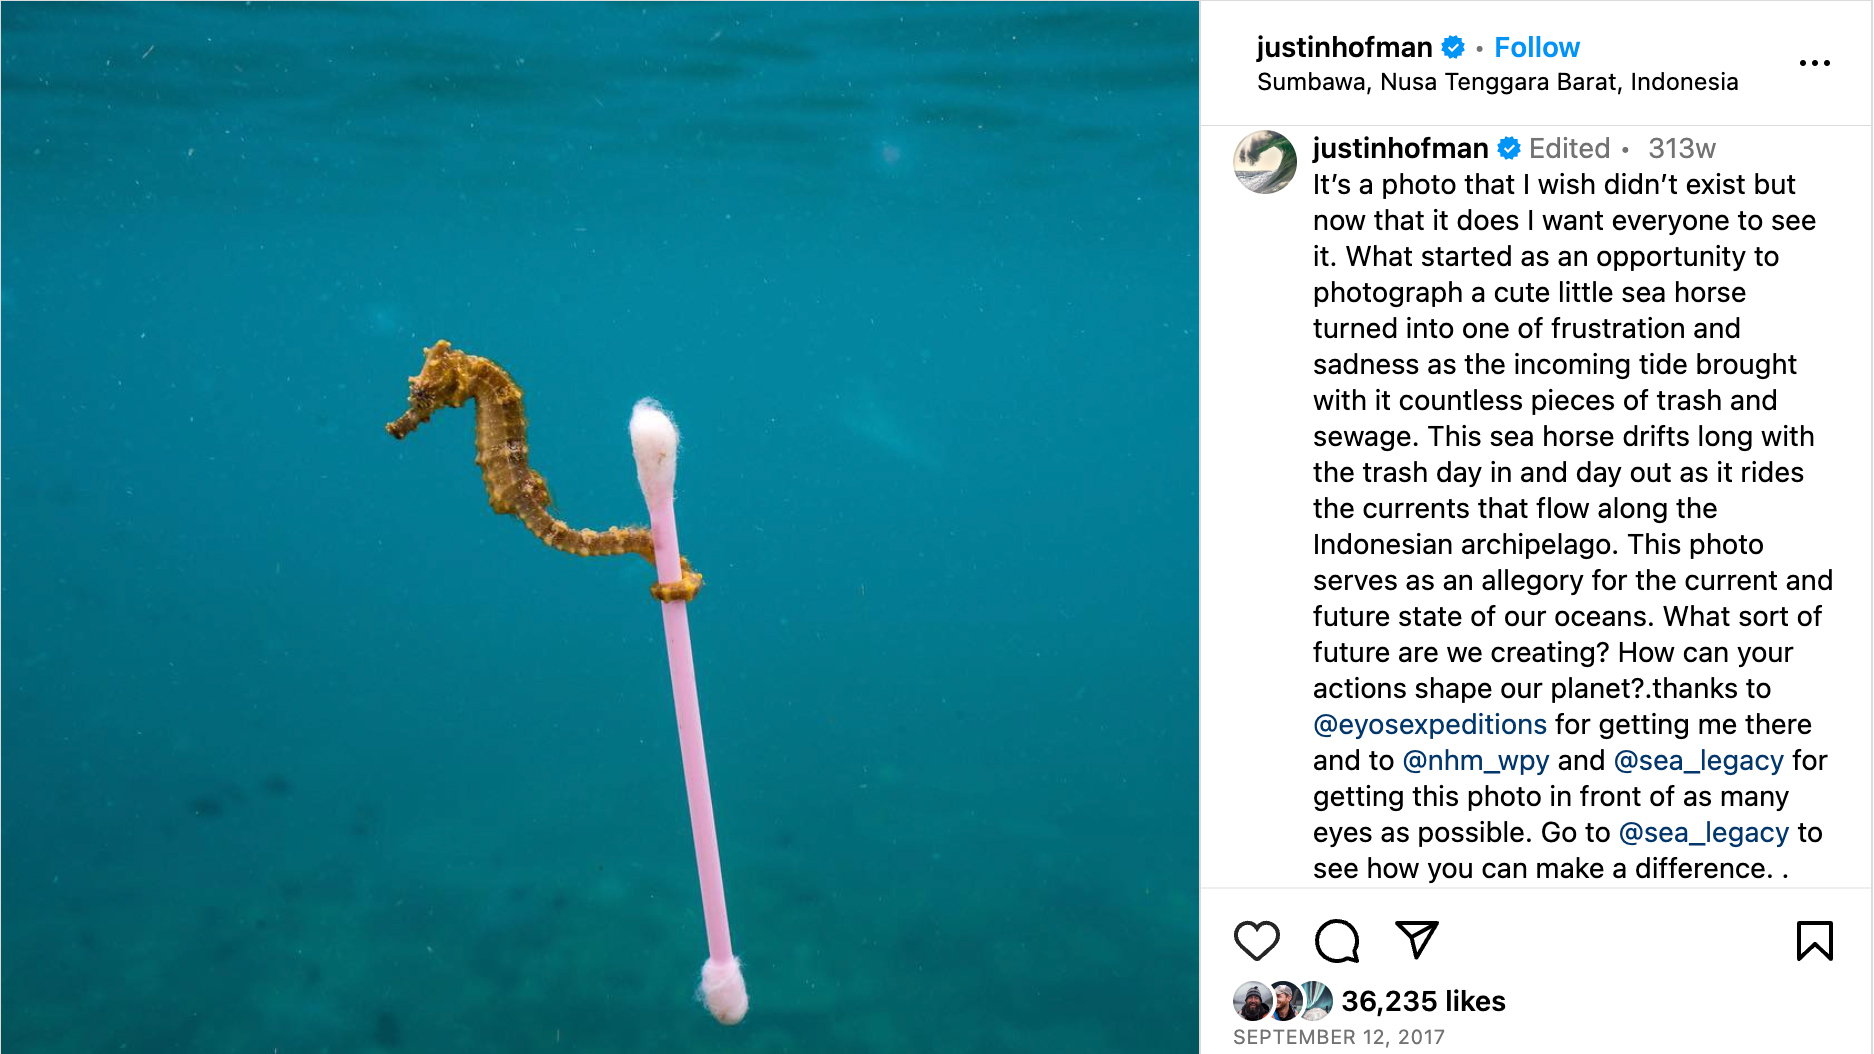This screenshot has height=1054, width=1874.
Task: Open comments with the speech bubble icon
Action: (x=1336, y=940)
